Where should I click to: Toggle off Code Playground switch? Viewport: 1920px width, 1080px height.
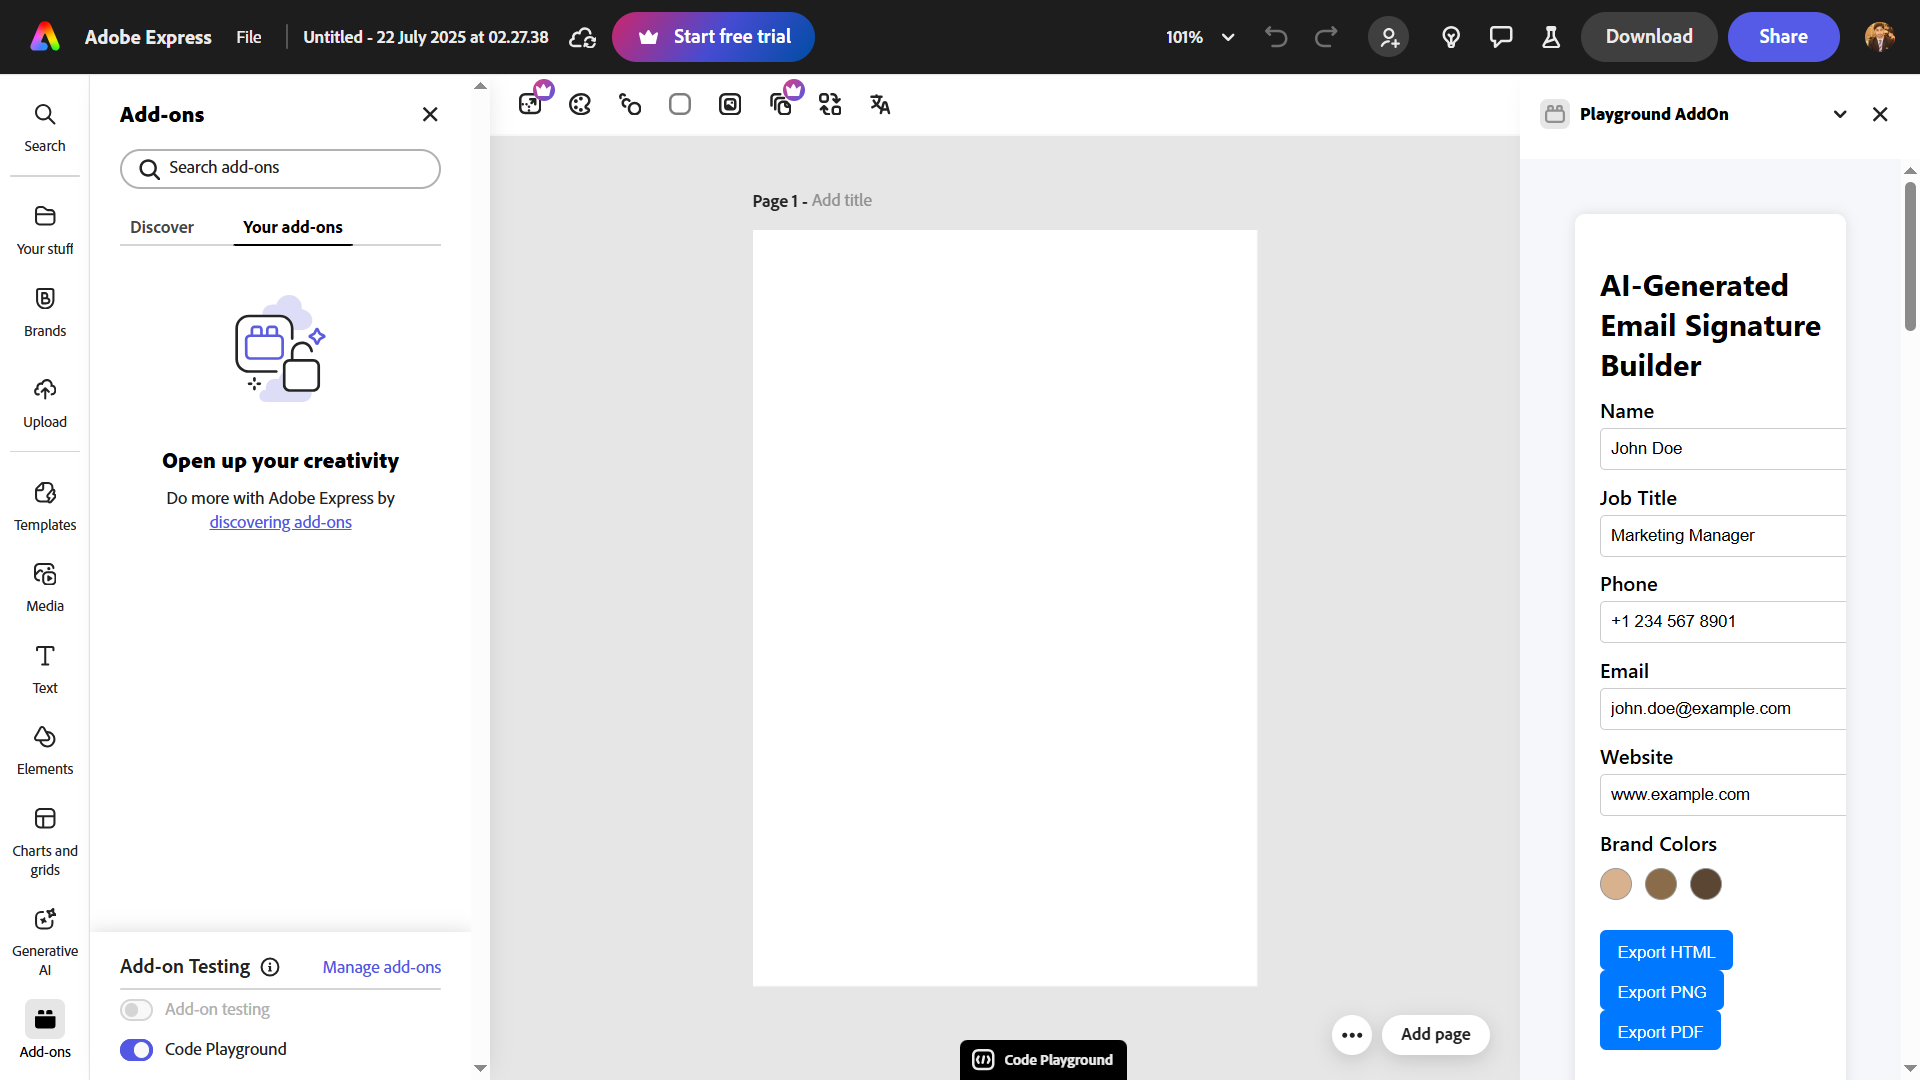137,1050
